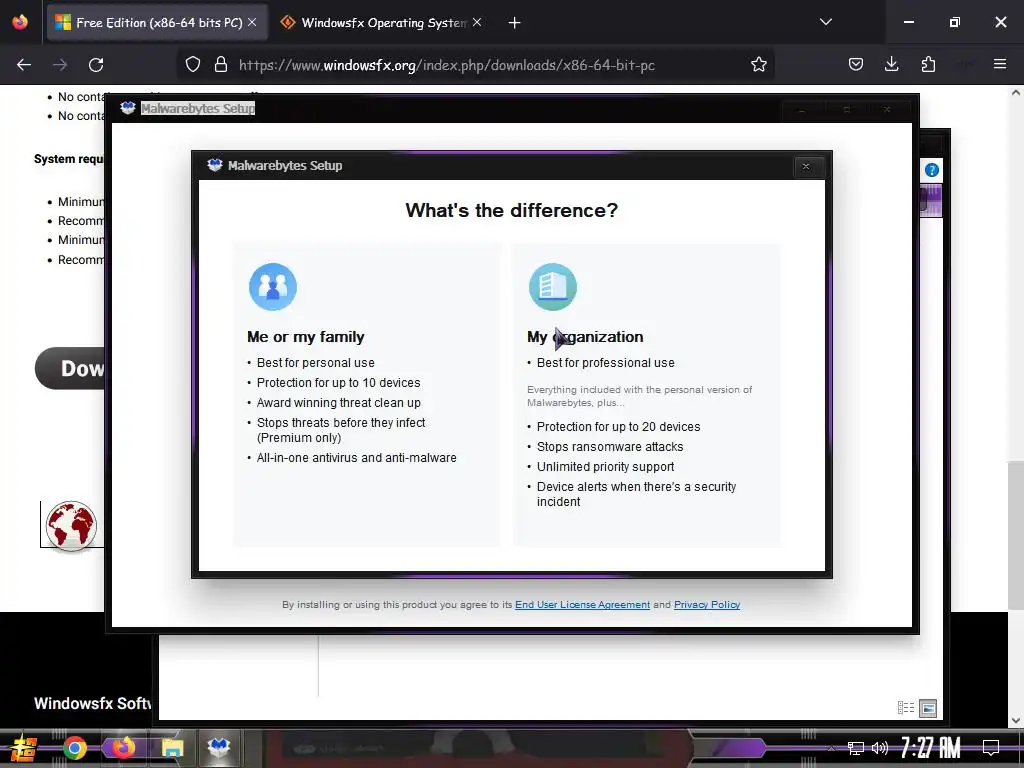Click the Firefox logo in title bar
Screen dimensions: 1024x768
coord(20,22)
